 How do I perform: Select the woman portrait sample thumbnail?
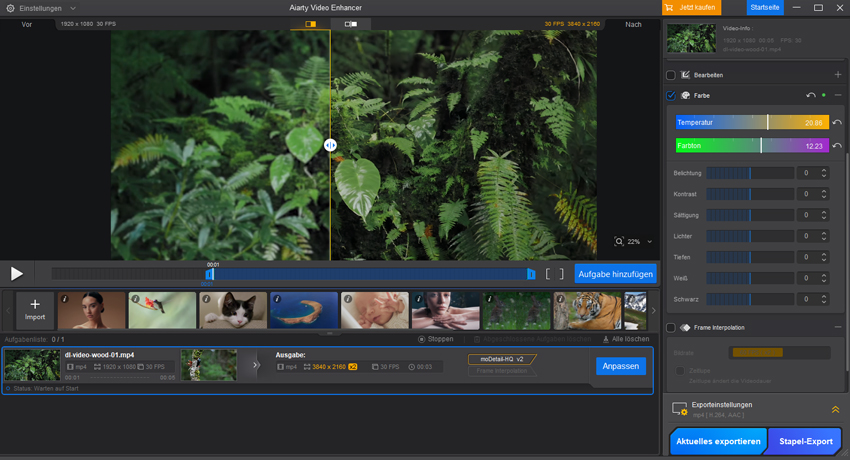[92, 310]
